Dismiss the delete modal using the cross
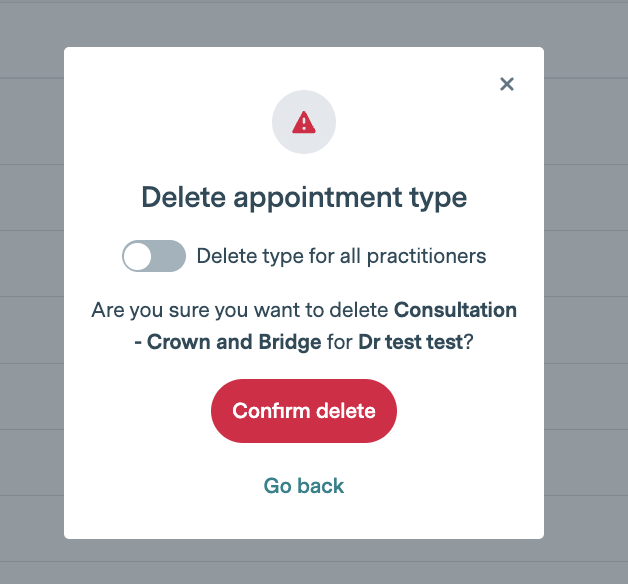This screenshot has width=628, height=584. click(507, 84)
